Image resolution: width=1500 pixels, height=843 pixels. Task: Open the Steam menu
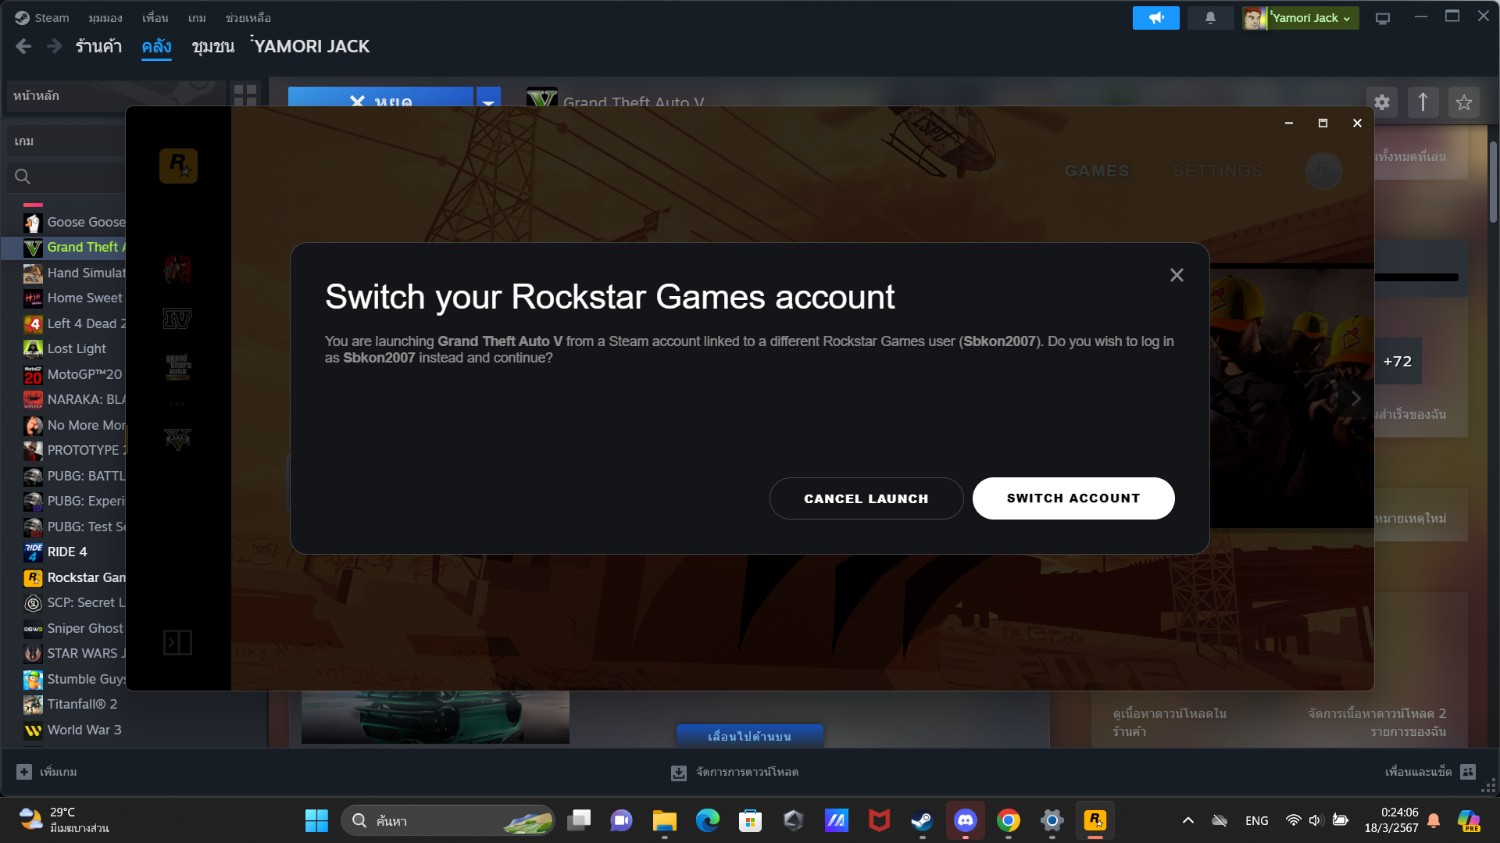42,18
